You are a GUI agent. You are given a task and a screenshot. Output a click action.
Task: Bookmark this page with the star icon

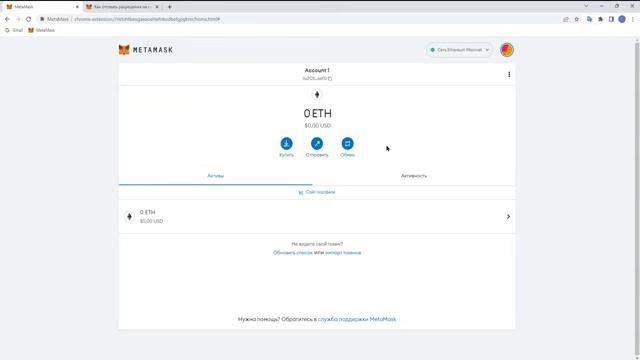point(576,19)
